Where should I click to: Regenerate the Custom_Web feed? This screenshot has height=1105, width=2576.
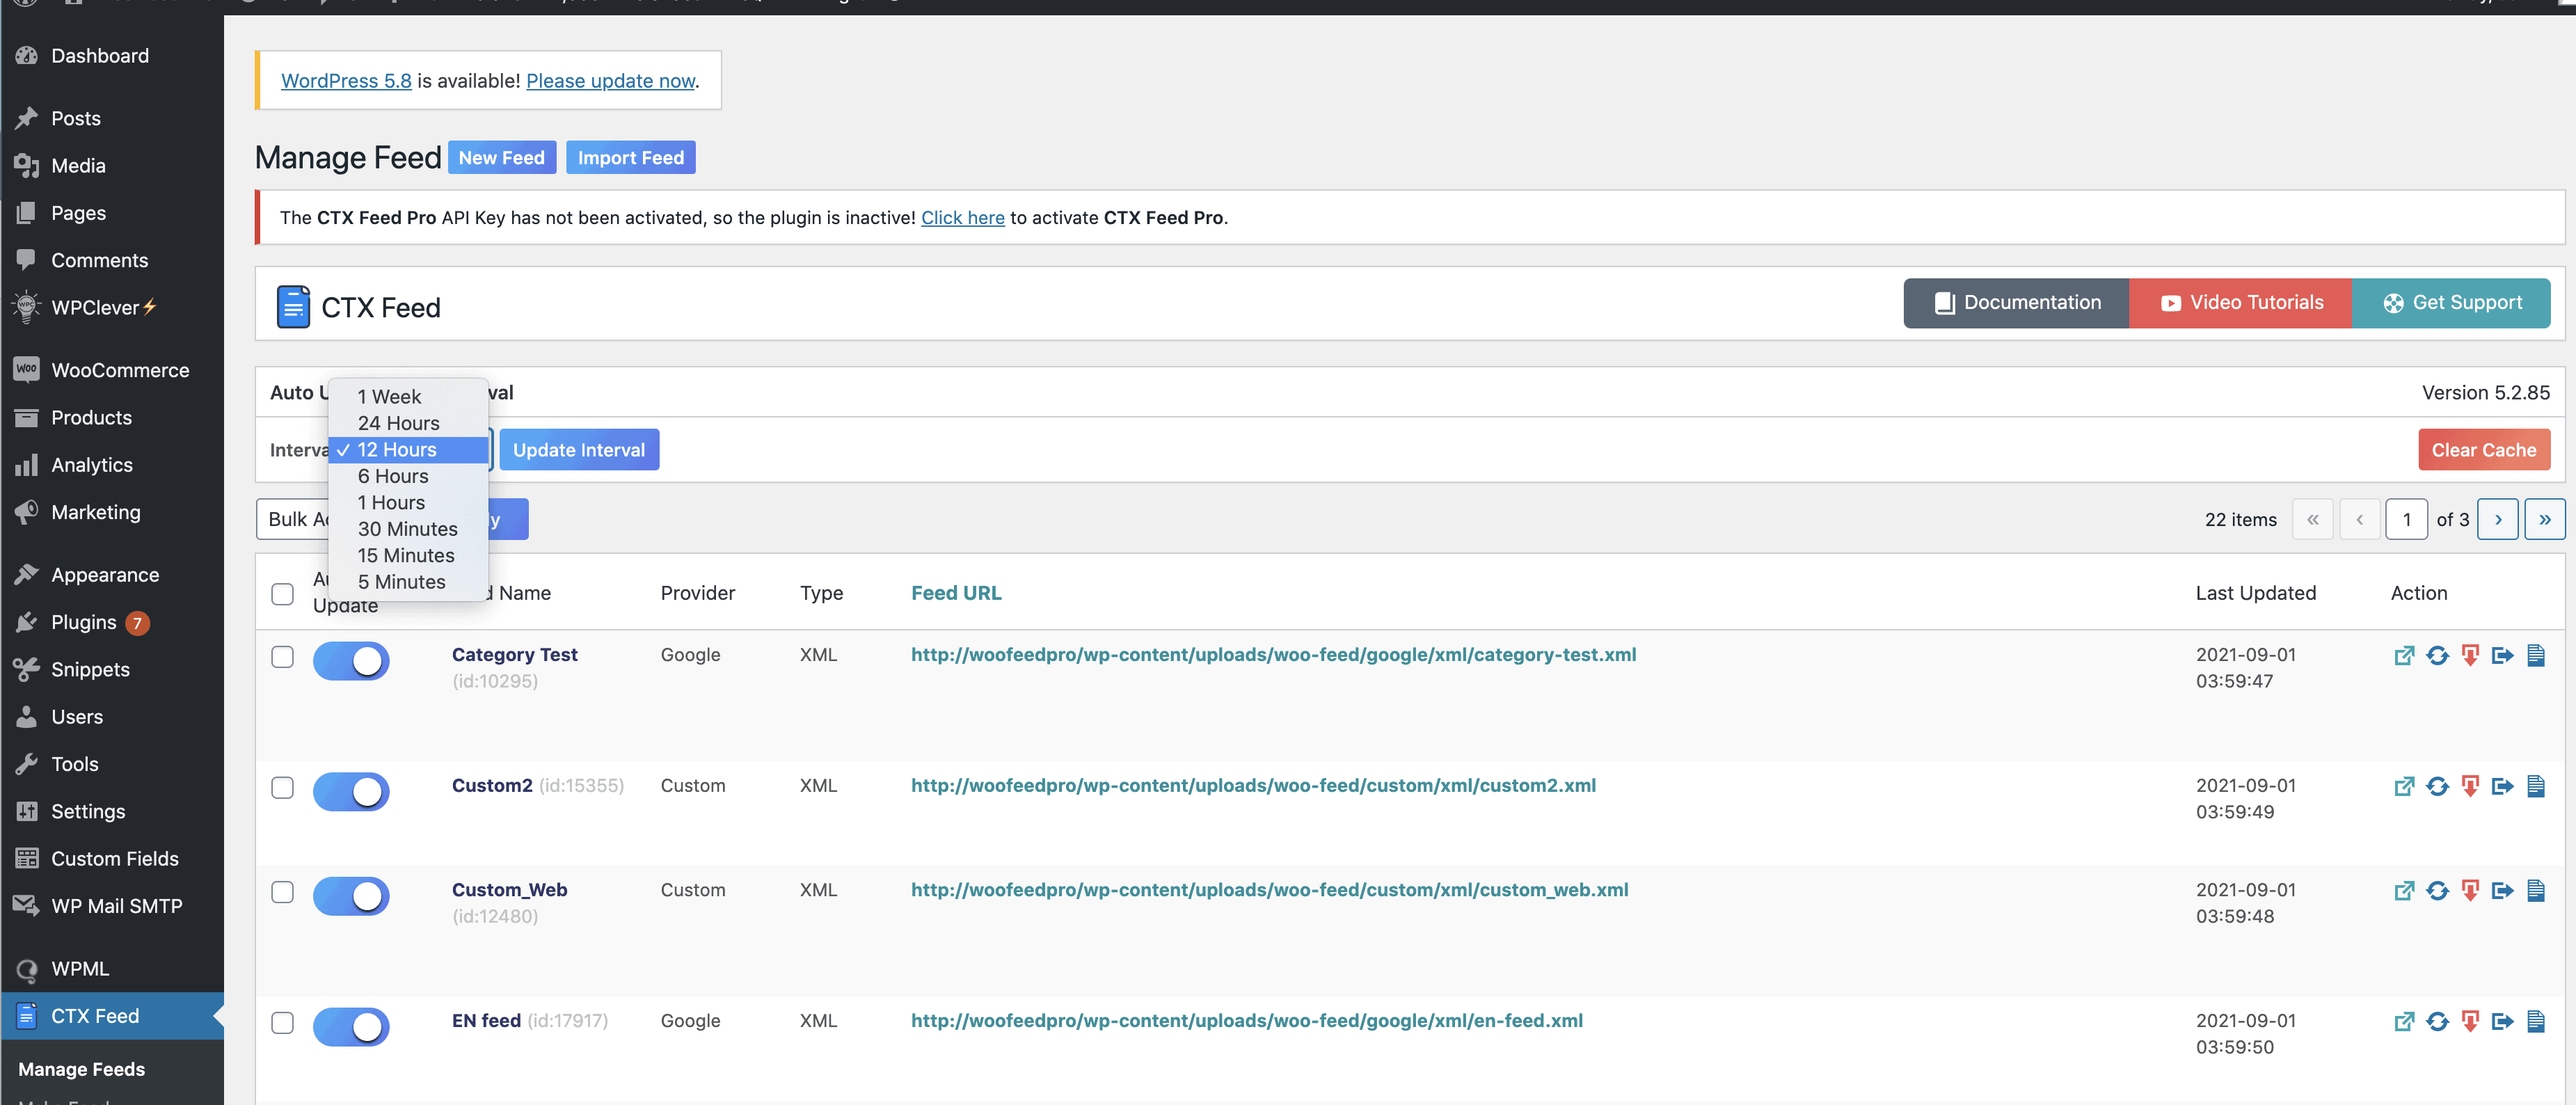click(2437, 891)
